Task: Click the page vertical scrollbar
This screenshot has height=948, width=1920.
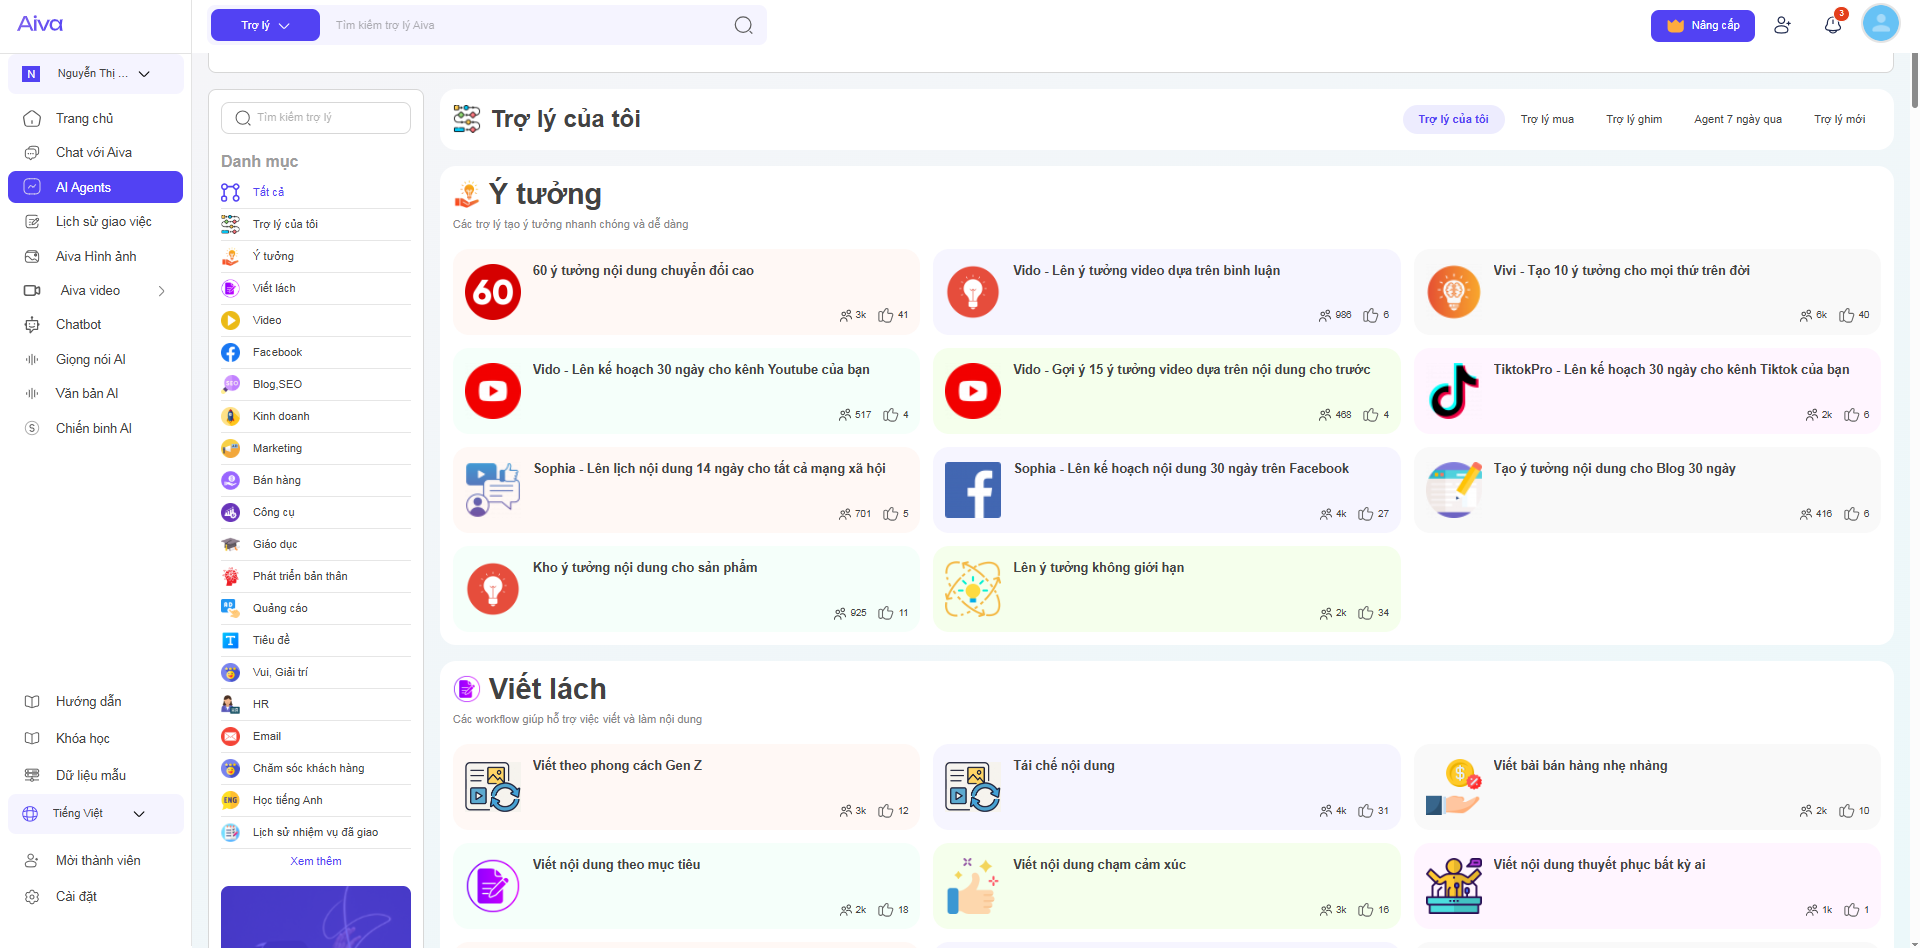Action: pyautogui.click(x=1914, y=80)
